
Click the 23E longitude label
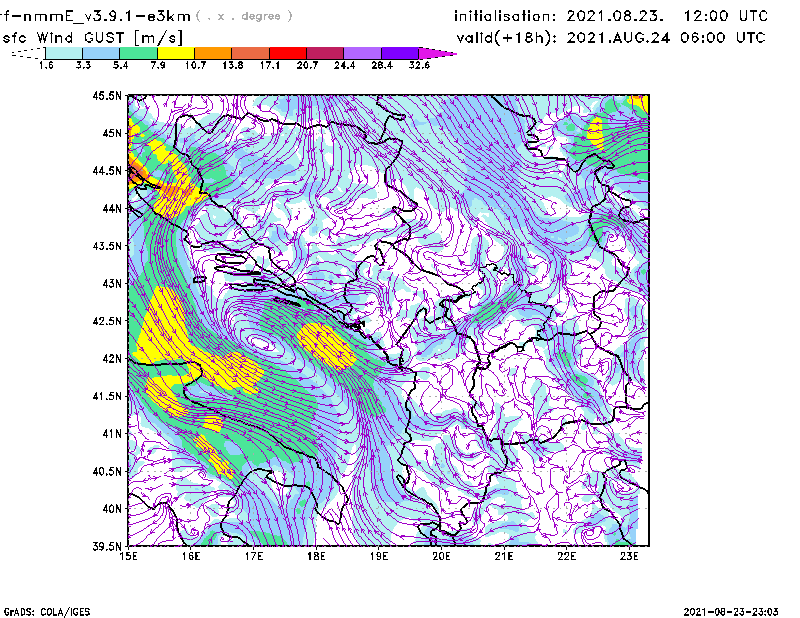coord(629,556)
